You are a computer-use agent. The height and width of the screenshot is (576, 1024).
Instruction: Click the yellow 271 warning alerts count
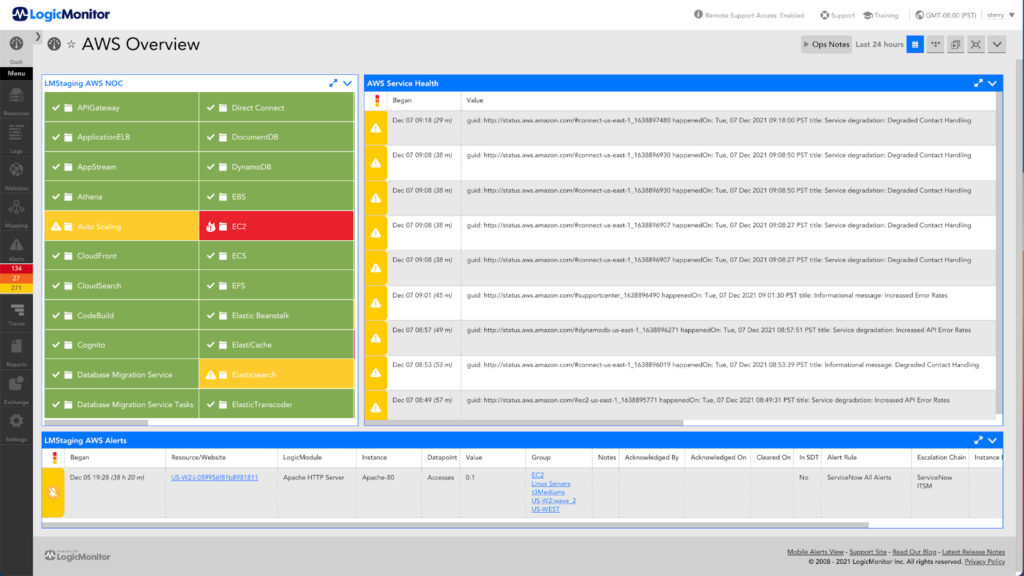(x=16, y=288)
